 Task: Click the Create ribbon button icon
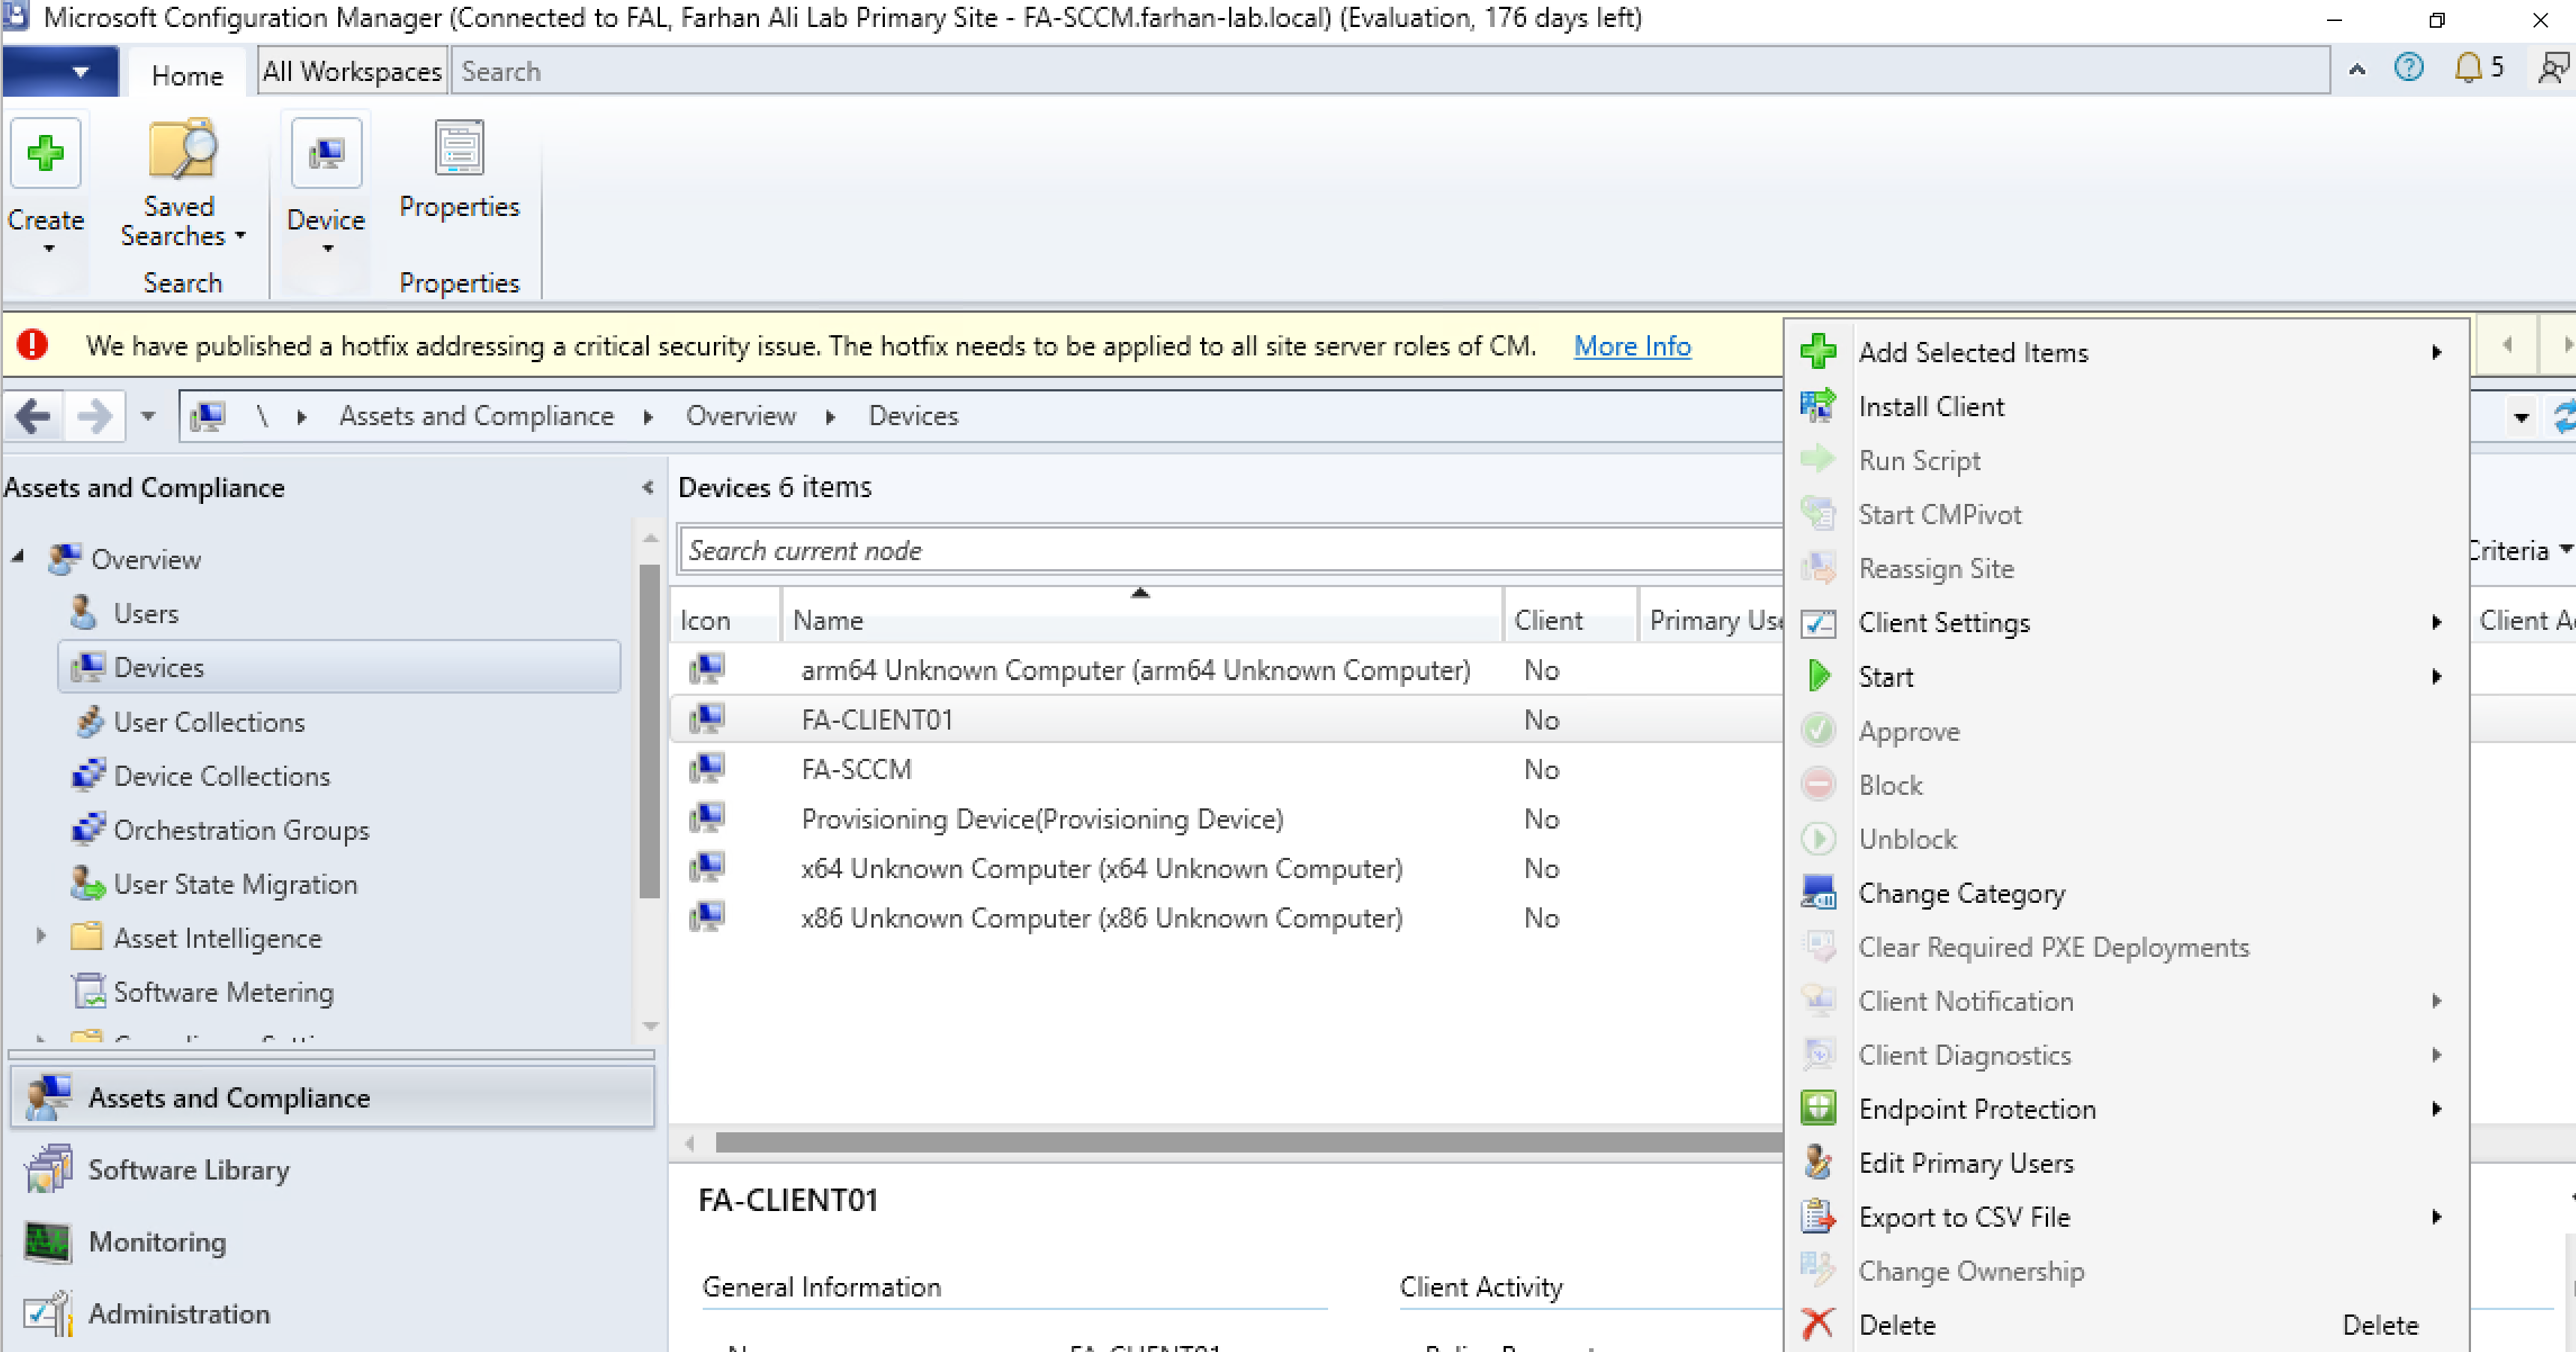point(45,153)
